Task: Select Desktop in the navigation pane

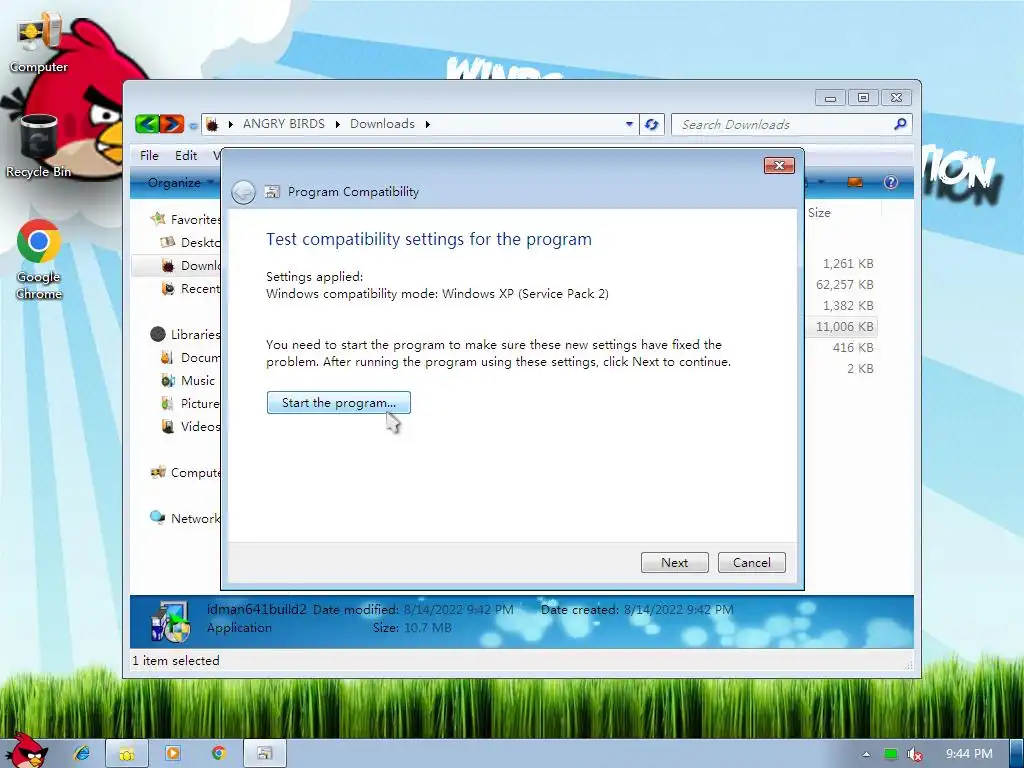Action: (190, 242)
